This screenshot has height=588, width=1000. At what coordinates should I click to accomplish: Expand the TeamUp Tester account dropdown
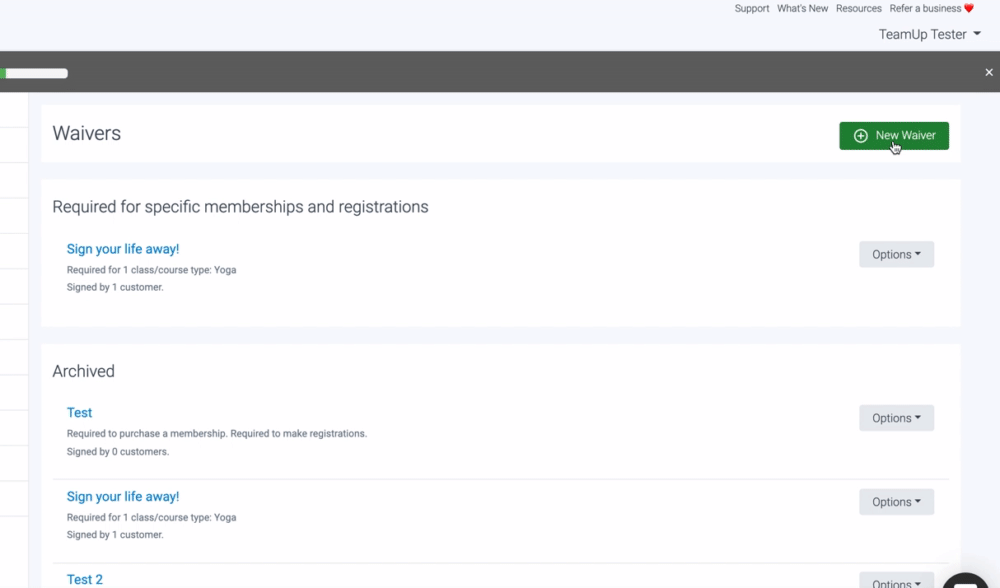tap(929, 34)
